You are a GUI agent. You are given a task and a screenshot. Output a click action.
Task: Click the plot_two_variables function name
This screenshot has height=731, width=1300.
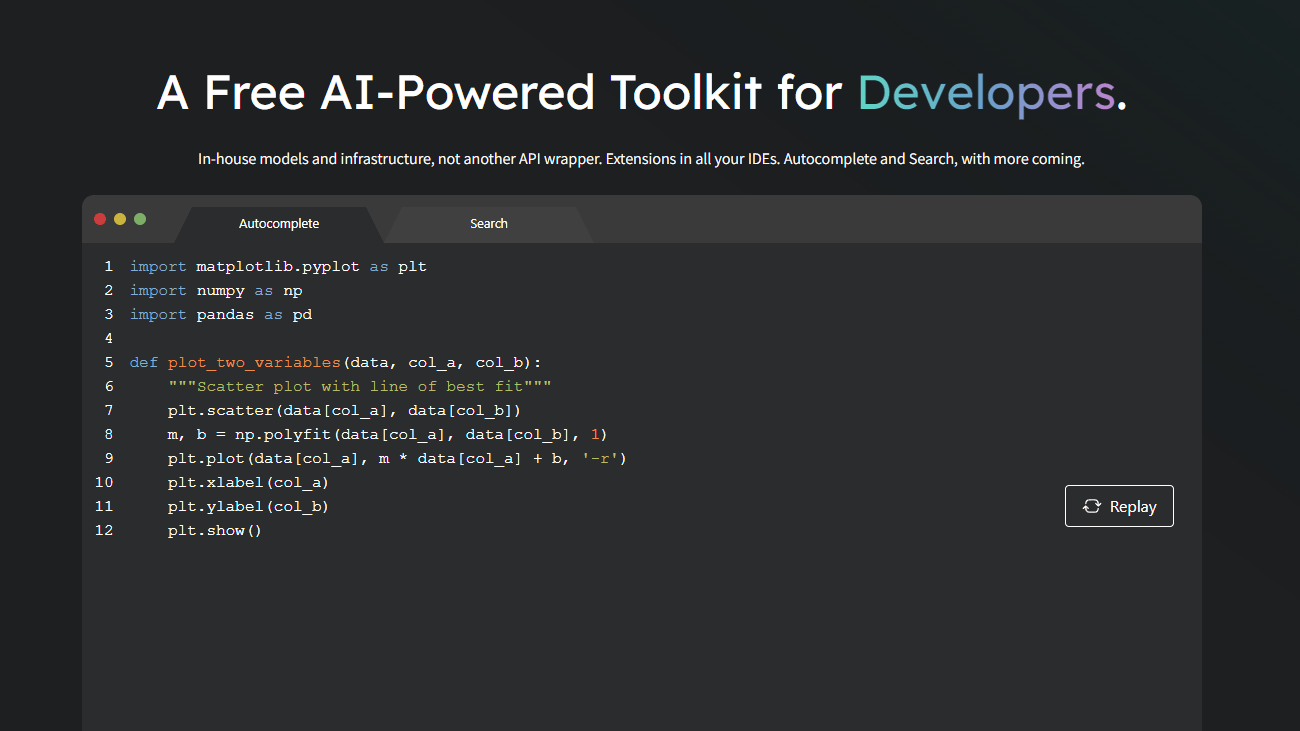[254, 362]
